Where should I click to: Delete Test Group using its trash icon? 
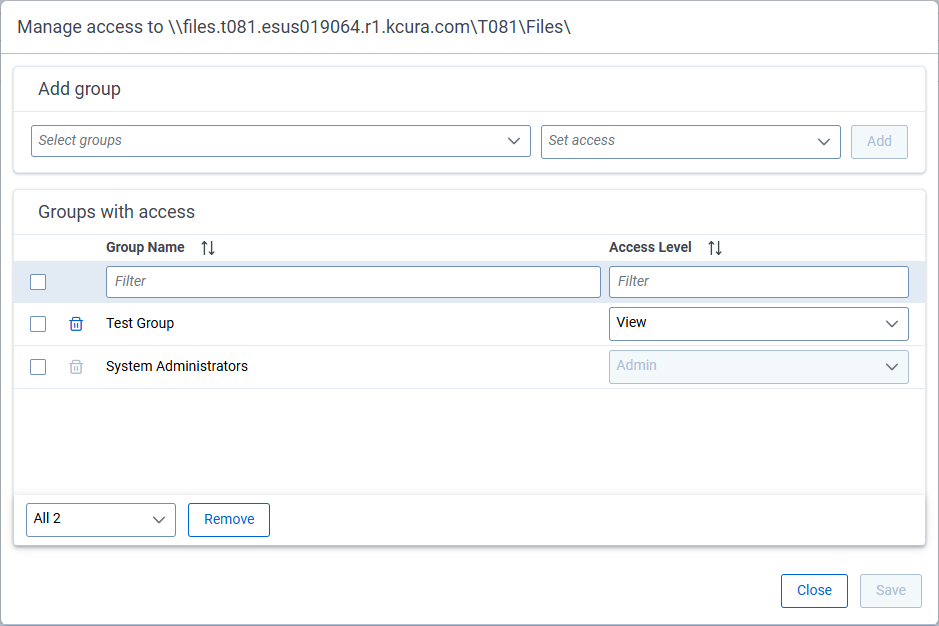[75, 323]
